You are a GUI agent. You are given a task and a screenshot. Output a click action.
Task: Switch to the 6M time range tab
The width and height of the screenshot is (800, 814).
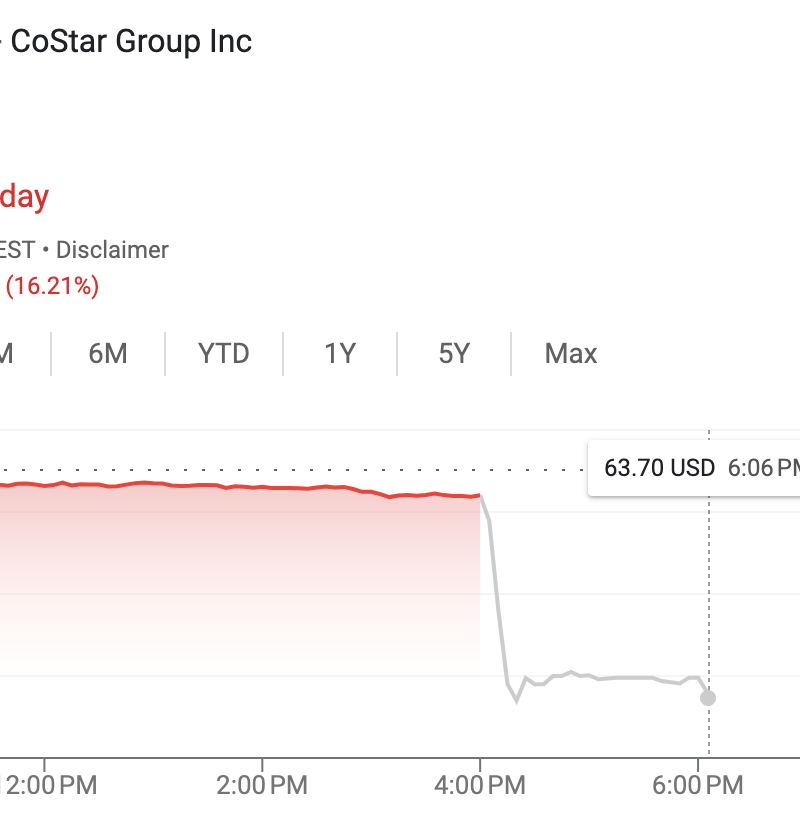108,353
